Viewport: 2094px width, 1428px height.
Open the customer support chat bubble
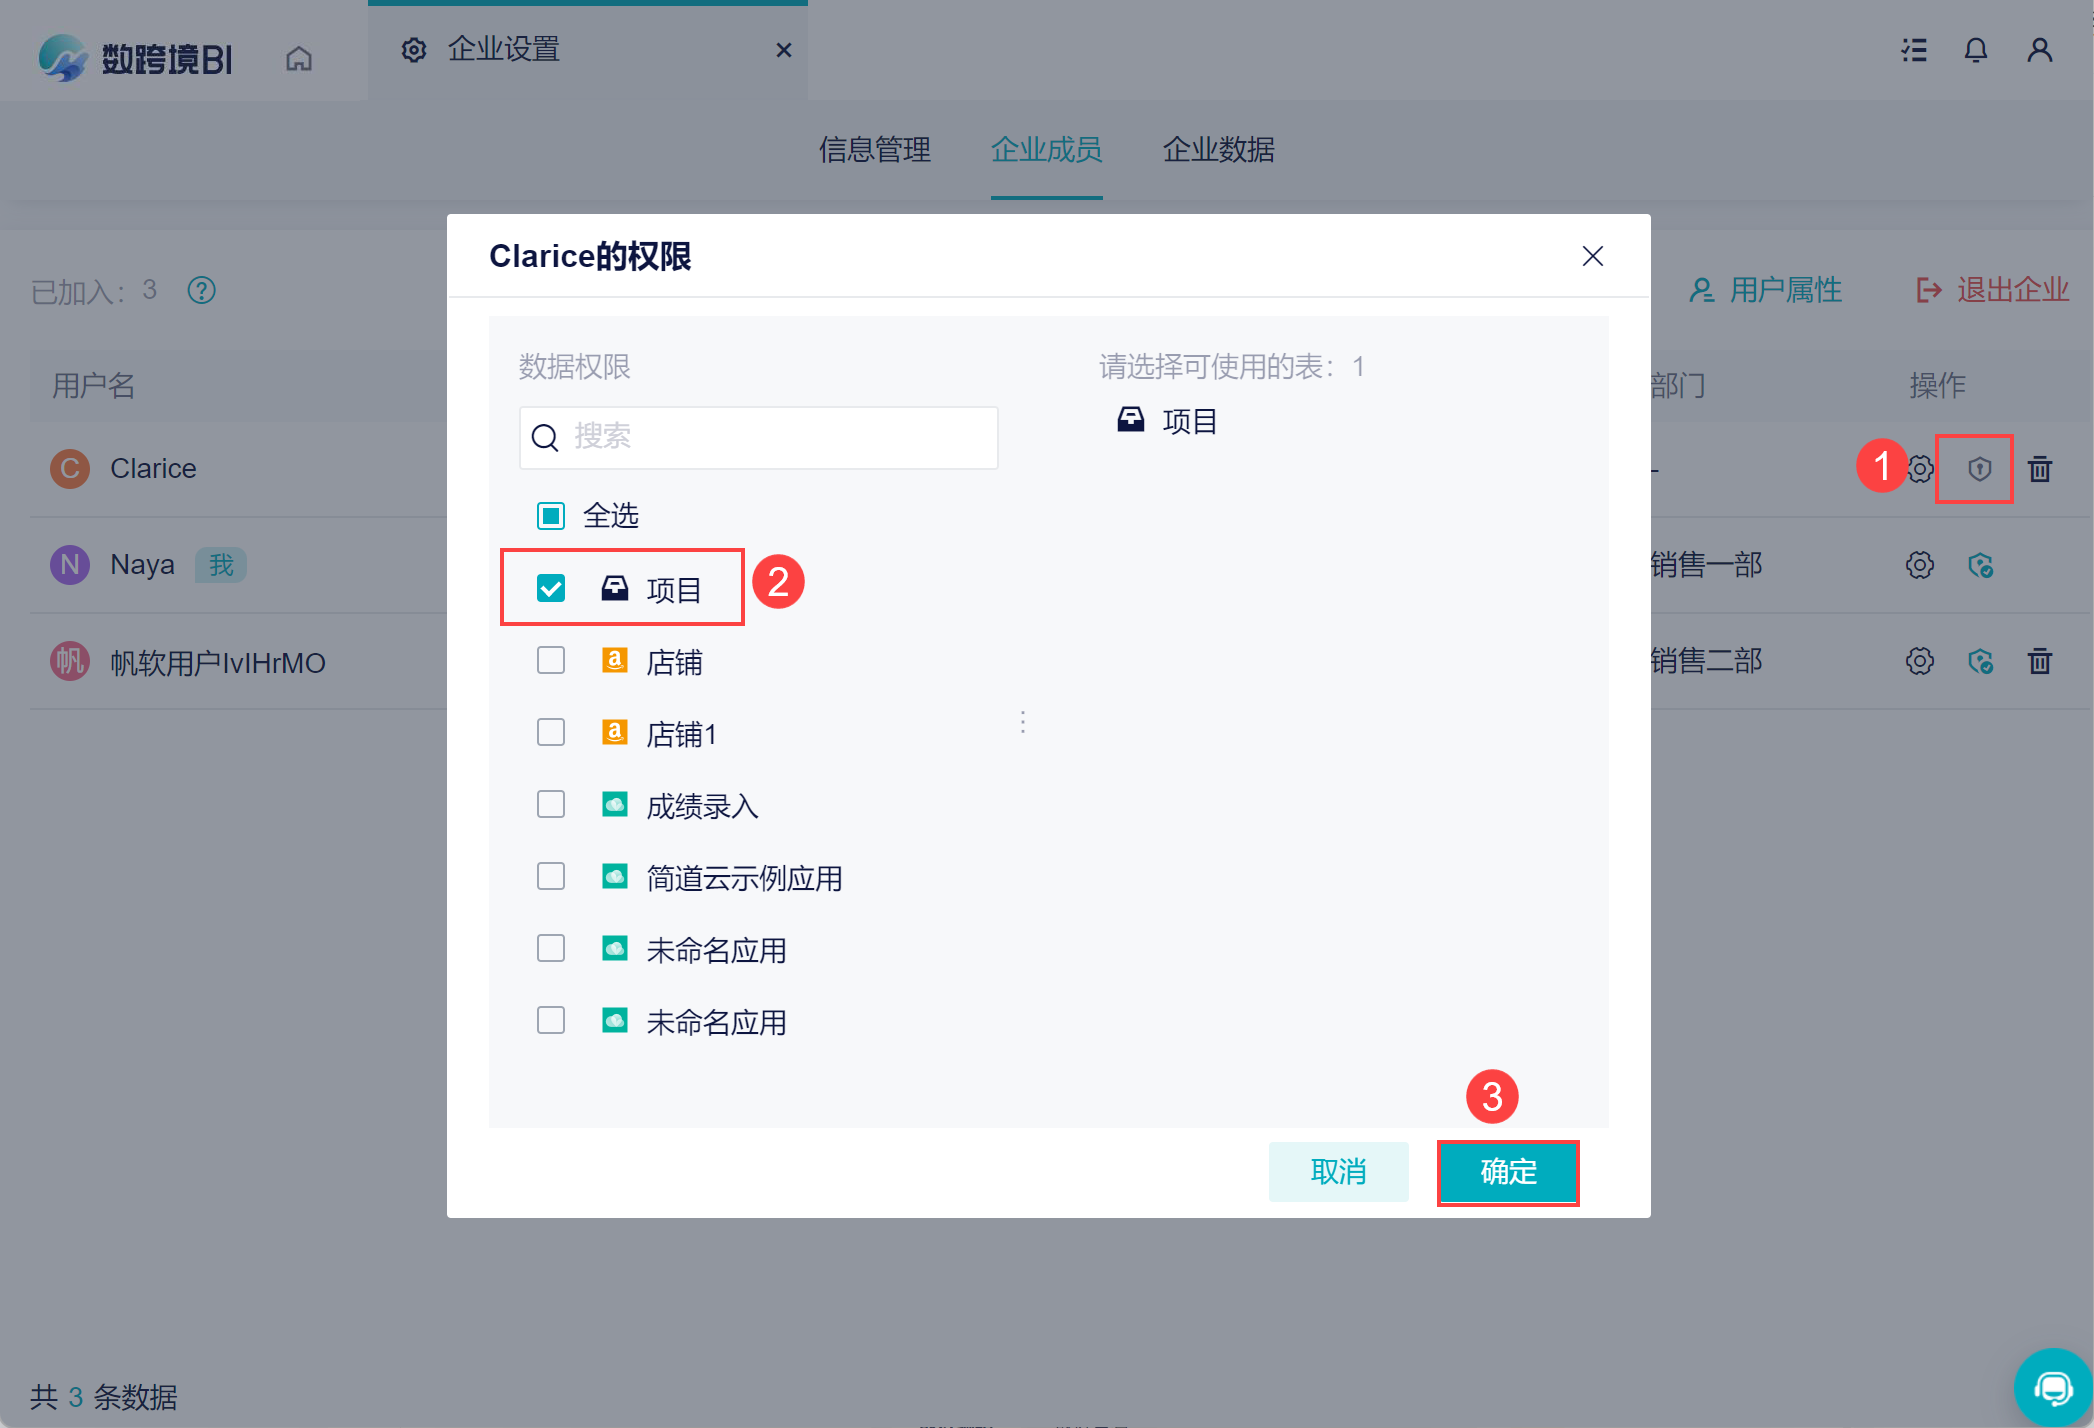pos(2053,1387)
